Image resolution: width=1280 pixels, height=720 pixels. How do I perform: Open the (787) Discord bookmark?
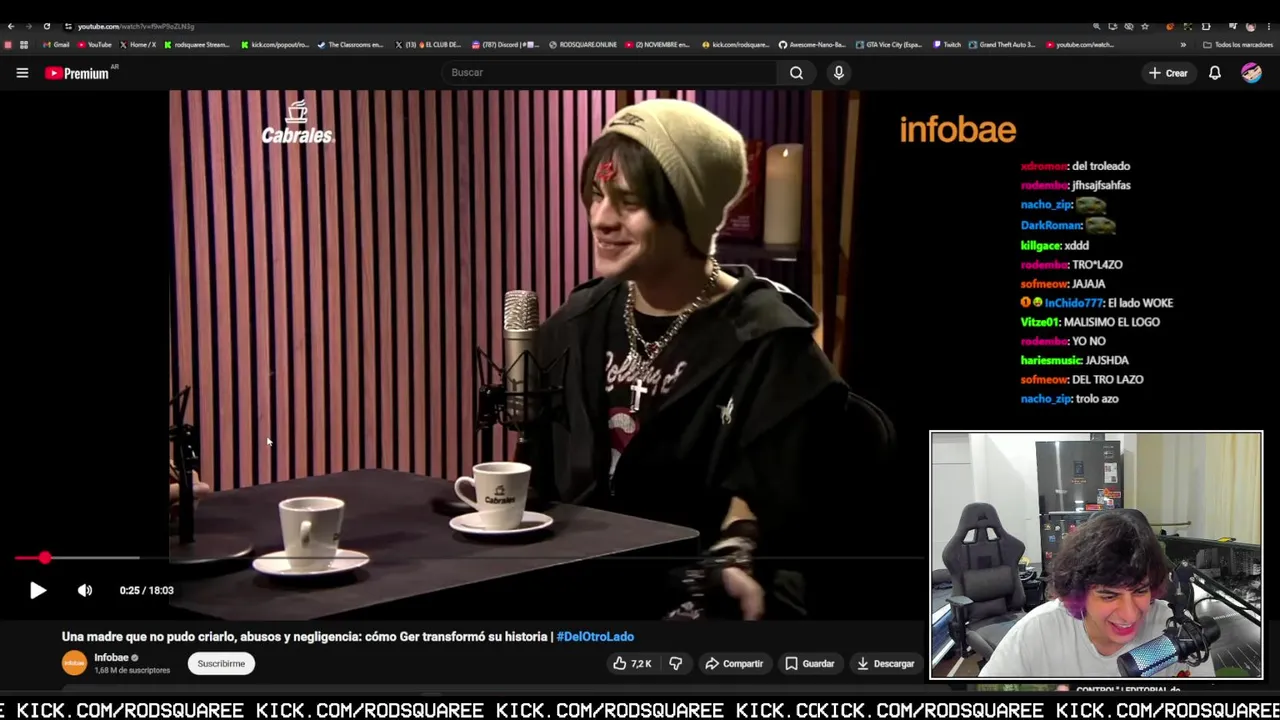[x=505, y=45]
